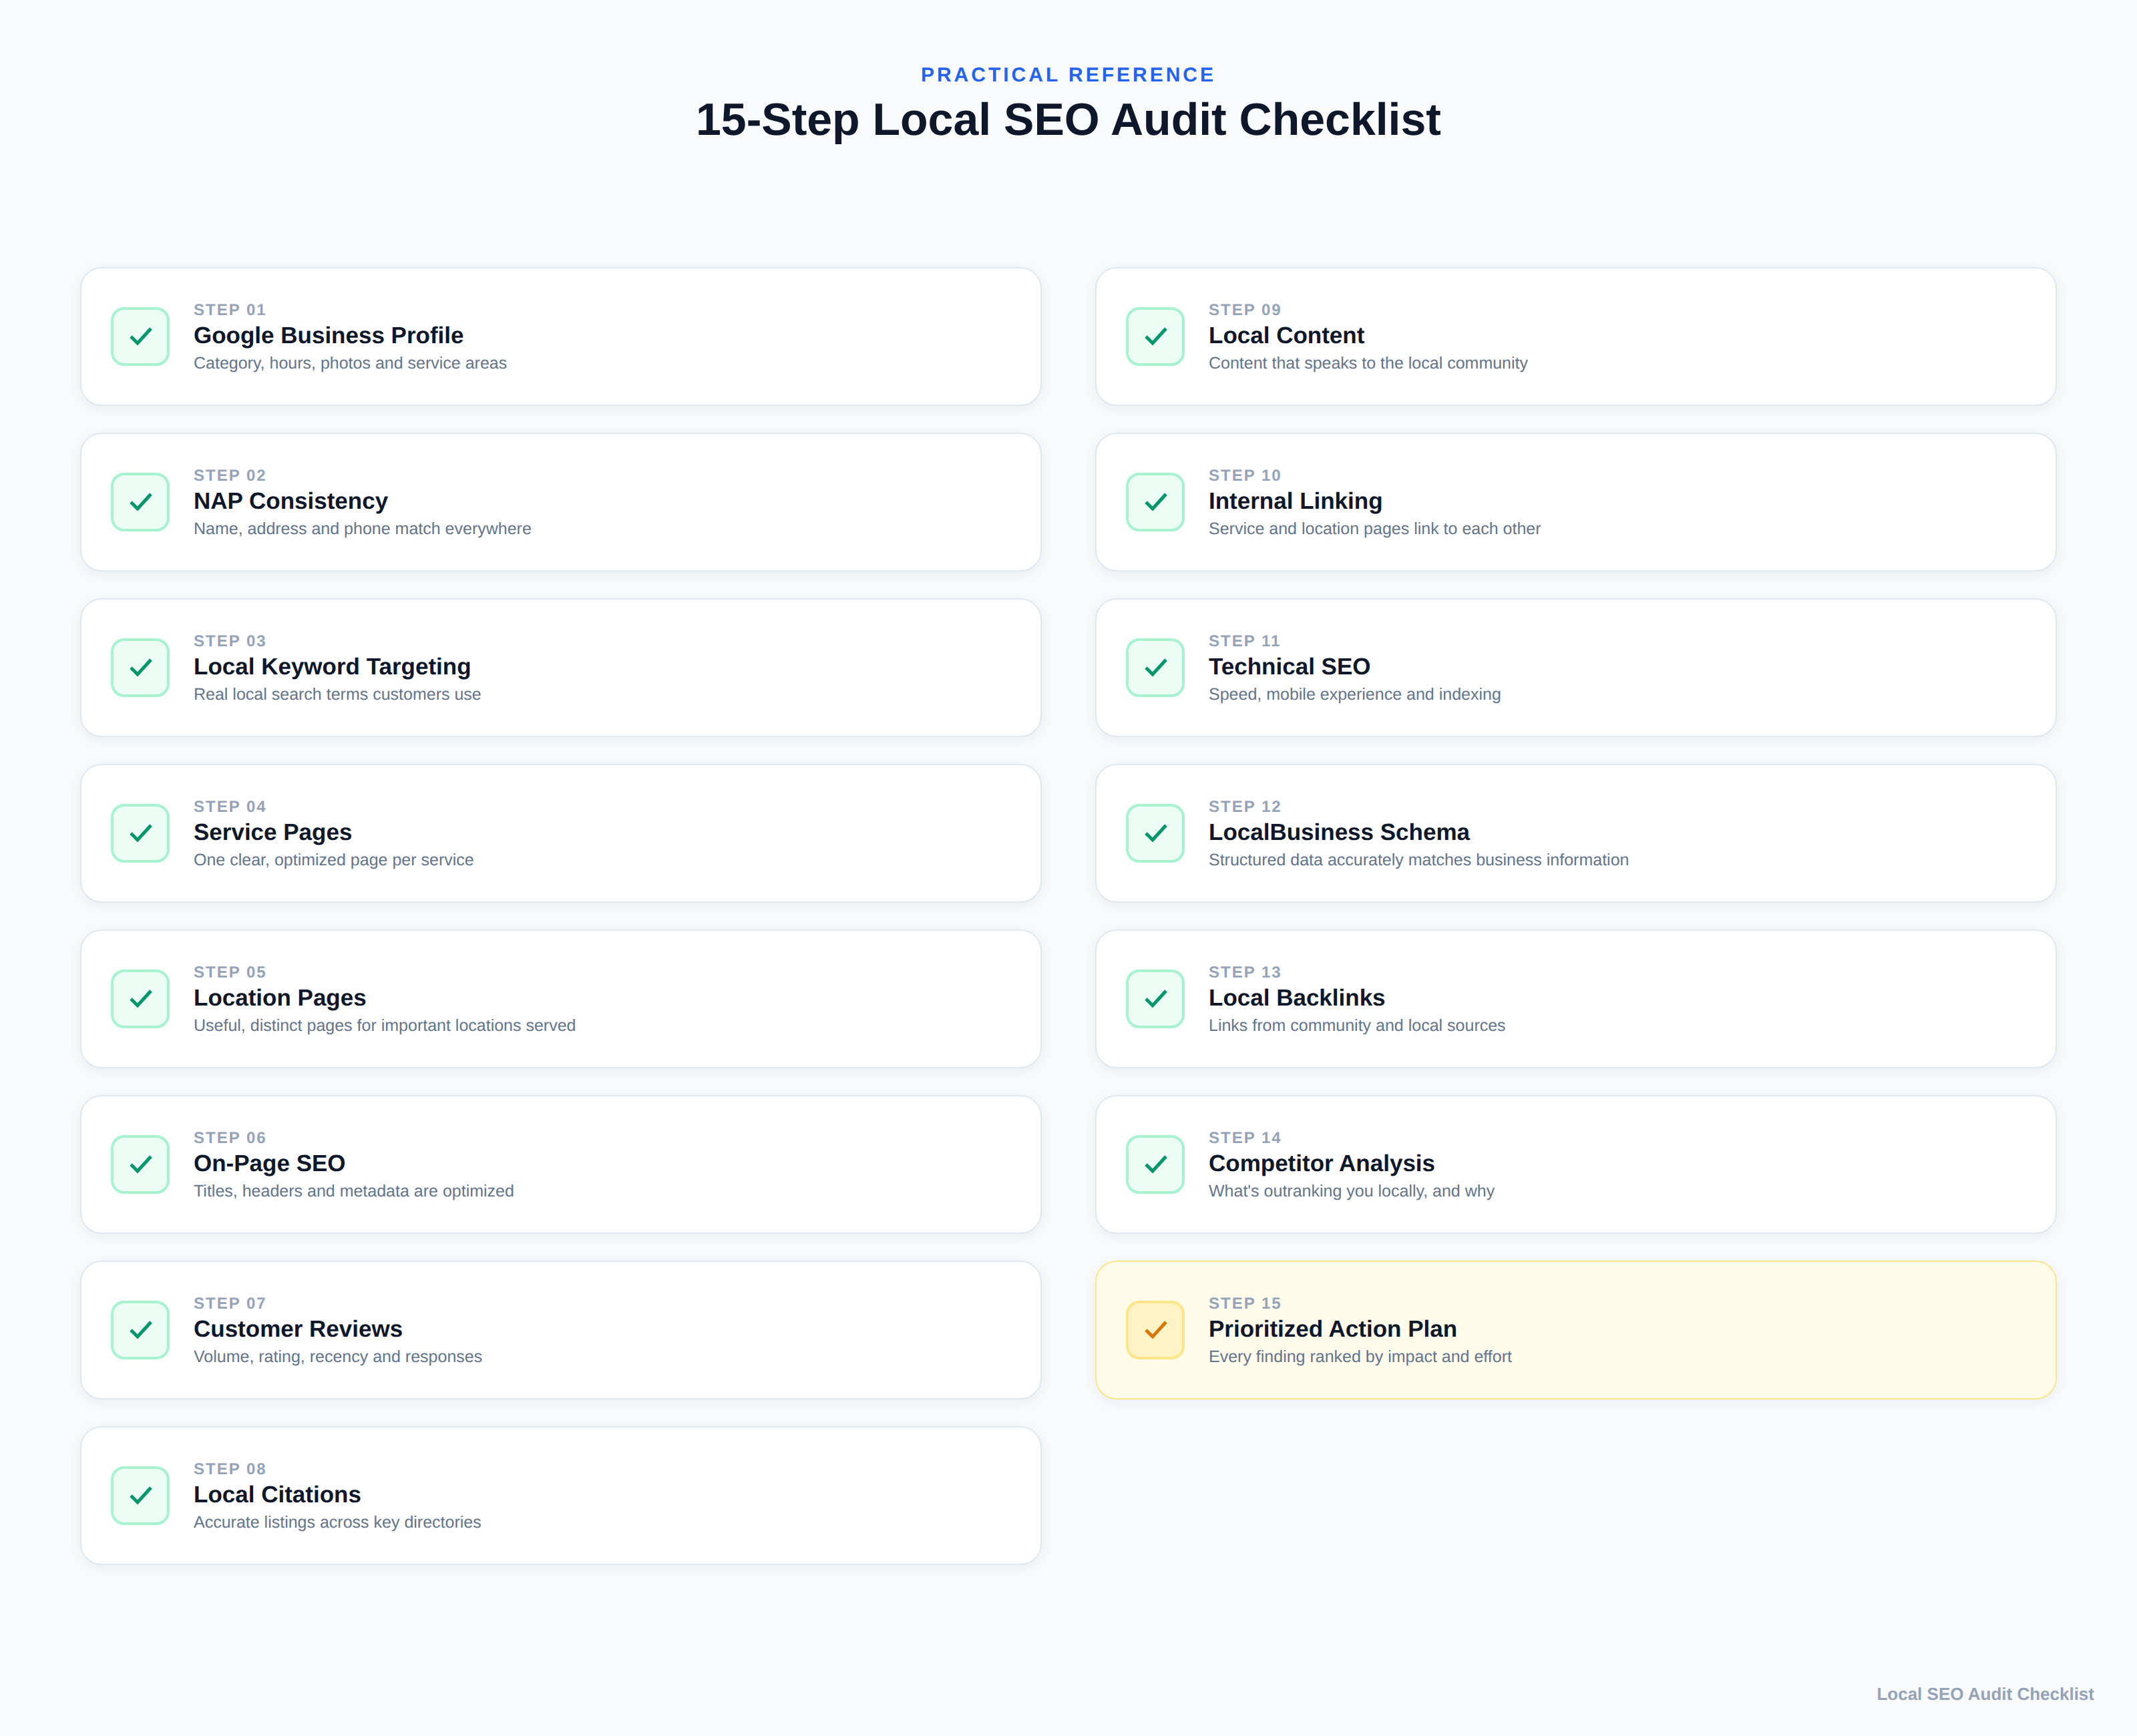The image size is (2137, 1736).
Task: Select the Local Backlinks title
Action: click(1296, 997)
